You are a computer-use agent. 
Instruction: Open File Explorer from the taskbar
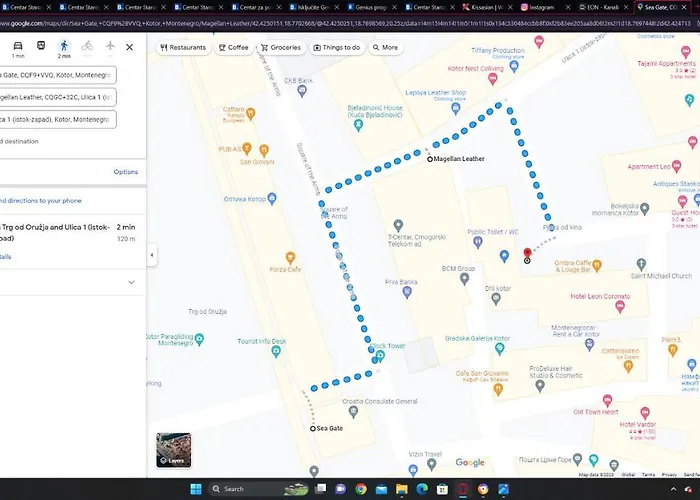tap(402, 489)
